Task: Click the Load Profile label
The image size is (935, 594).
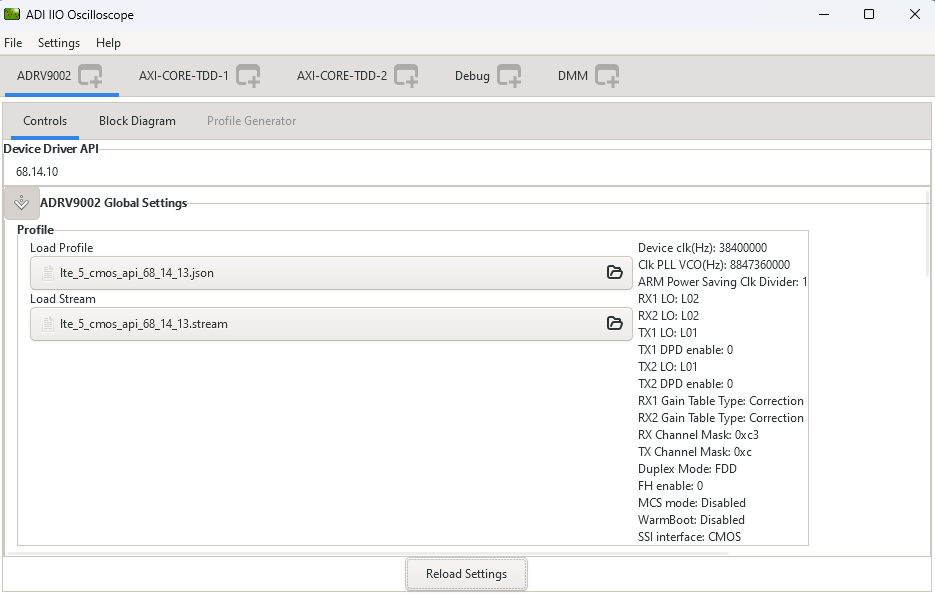Action: pos(61,248)
